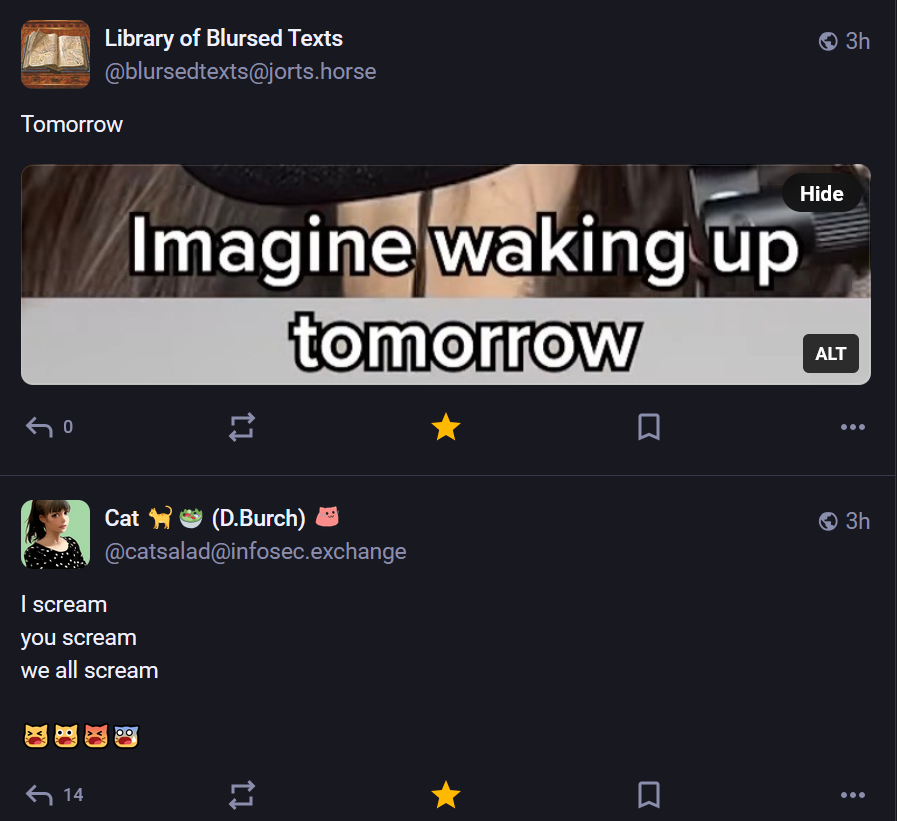
Task: Visit the @blursedtexts@jorts.horse profile
Action: click(240, 72)
